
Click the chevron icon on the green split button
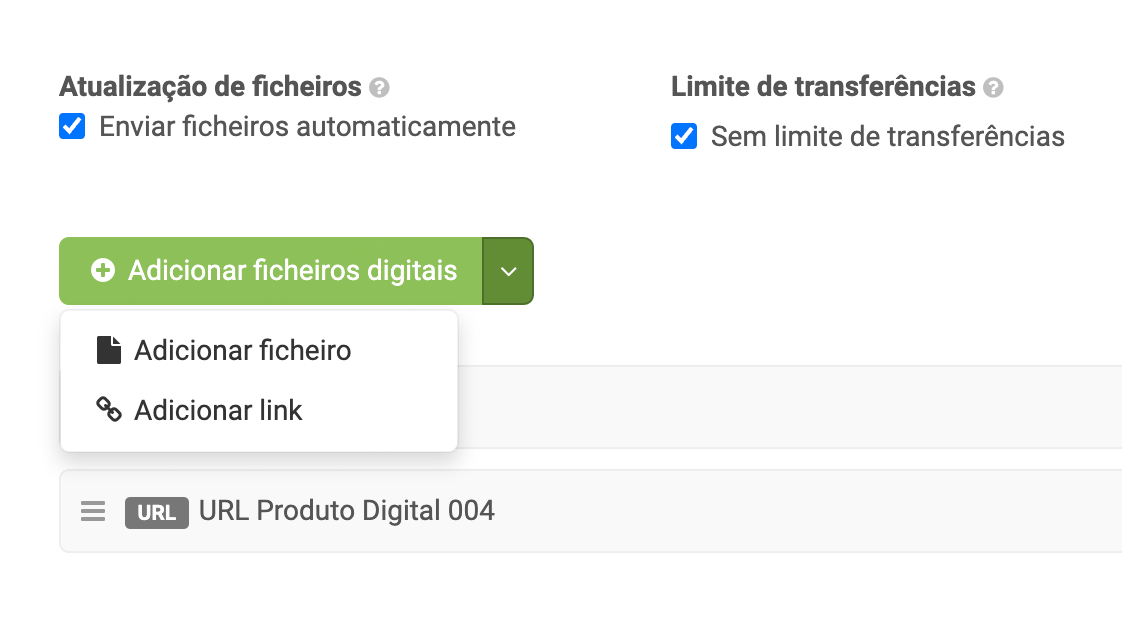(508, 270)
